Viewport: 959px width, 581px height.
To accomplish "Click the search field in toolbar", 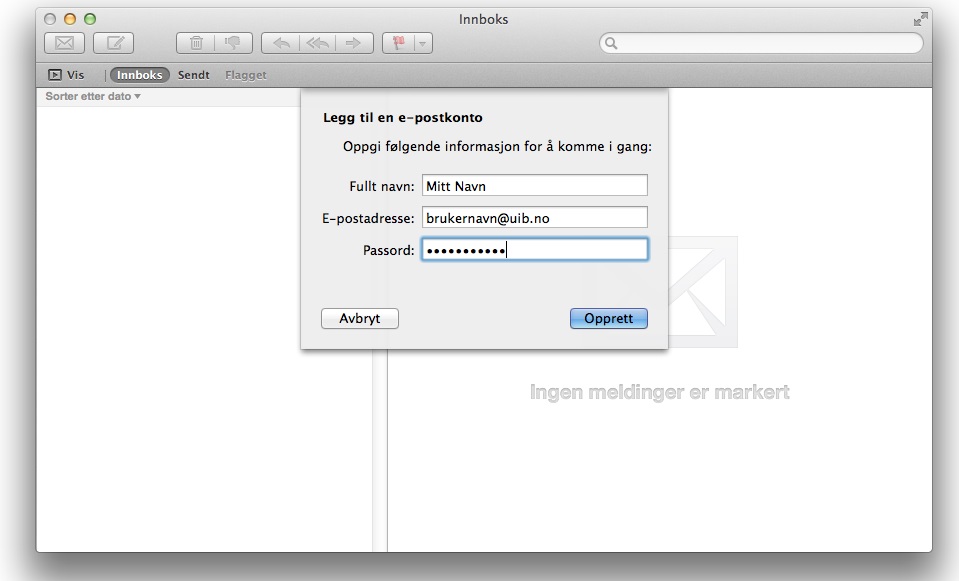I will click(x=762, y=43).
